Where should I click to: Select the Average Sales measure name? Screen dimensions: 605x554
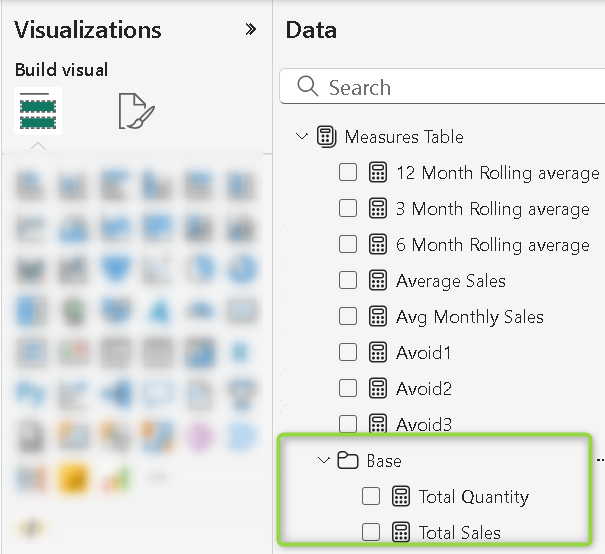(451, 281)
